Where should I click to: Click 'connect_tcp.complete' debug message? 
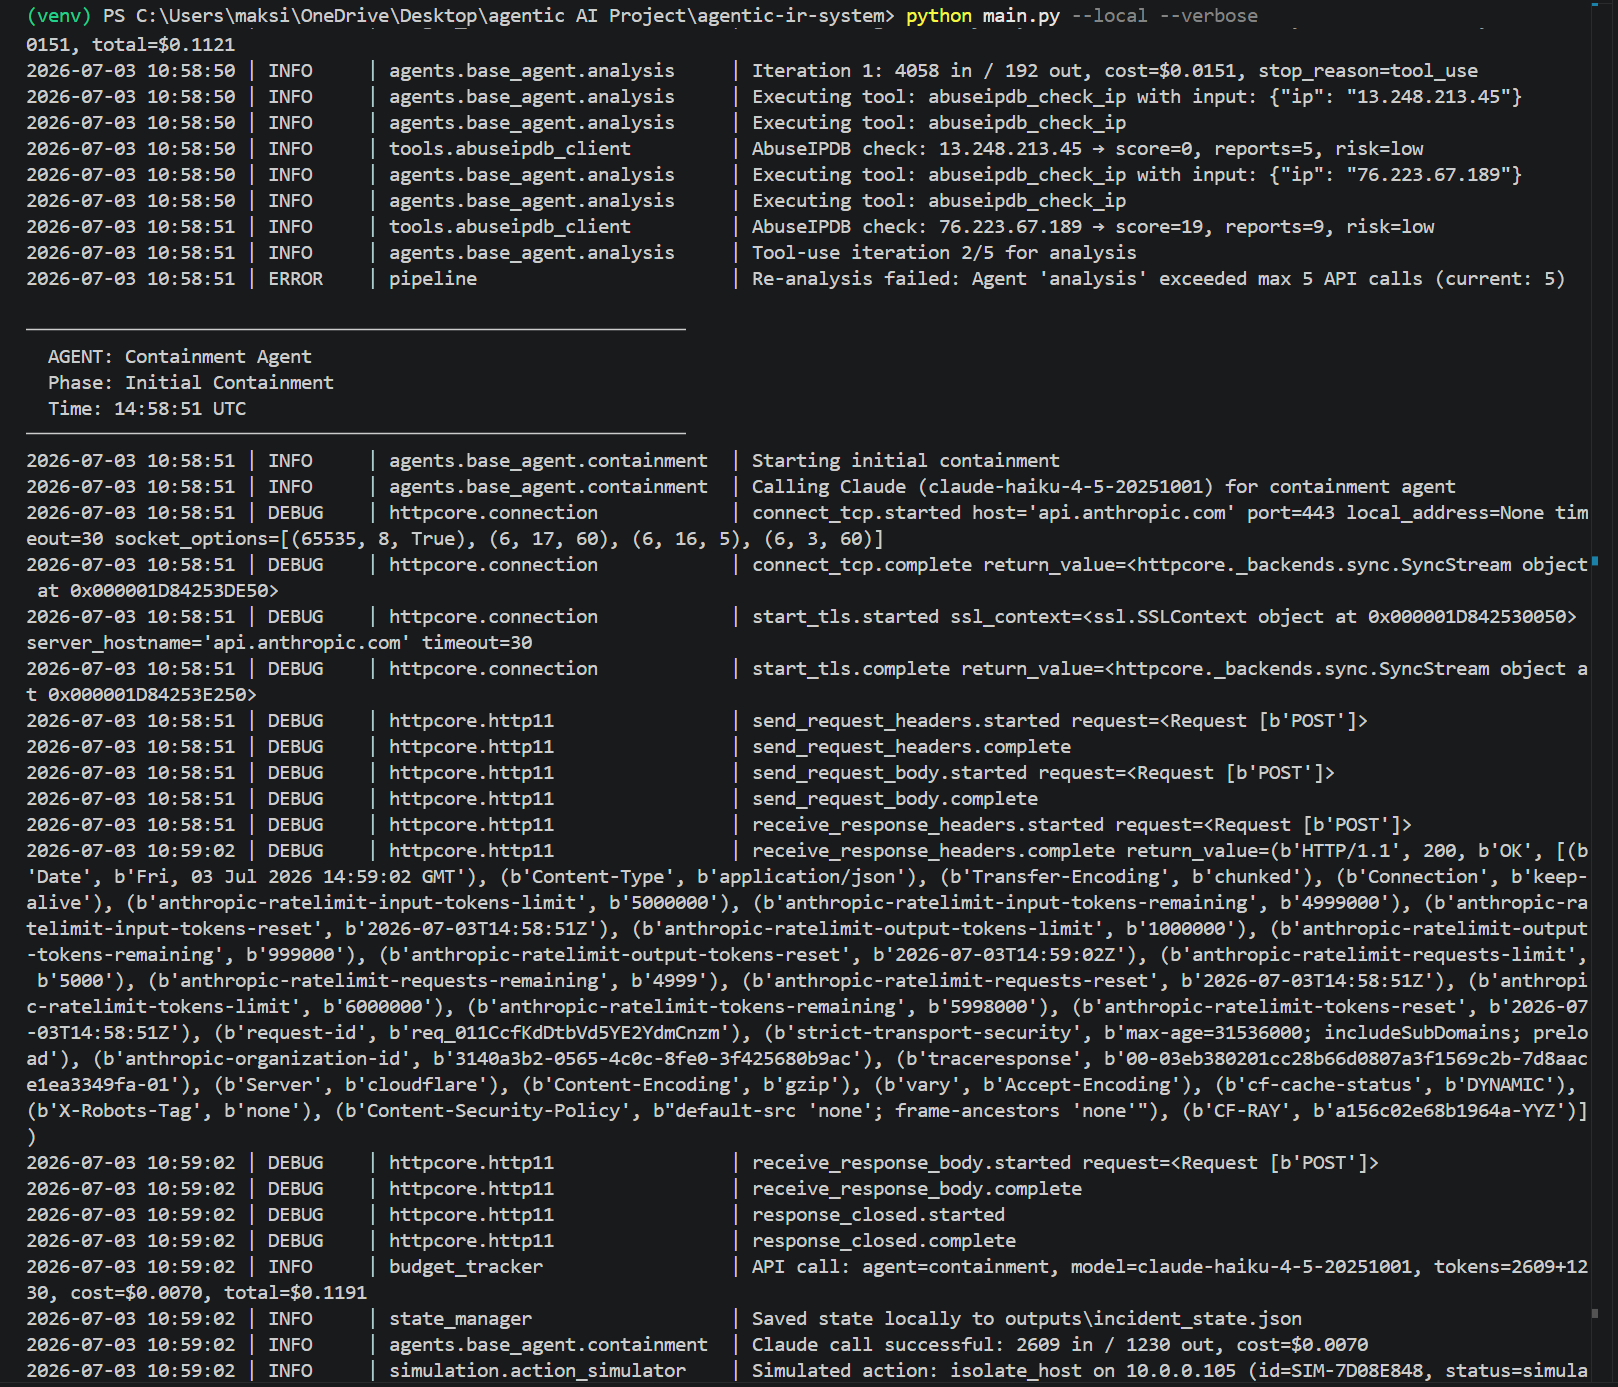click(x=1170, y=564)
